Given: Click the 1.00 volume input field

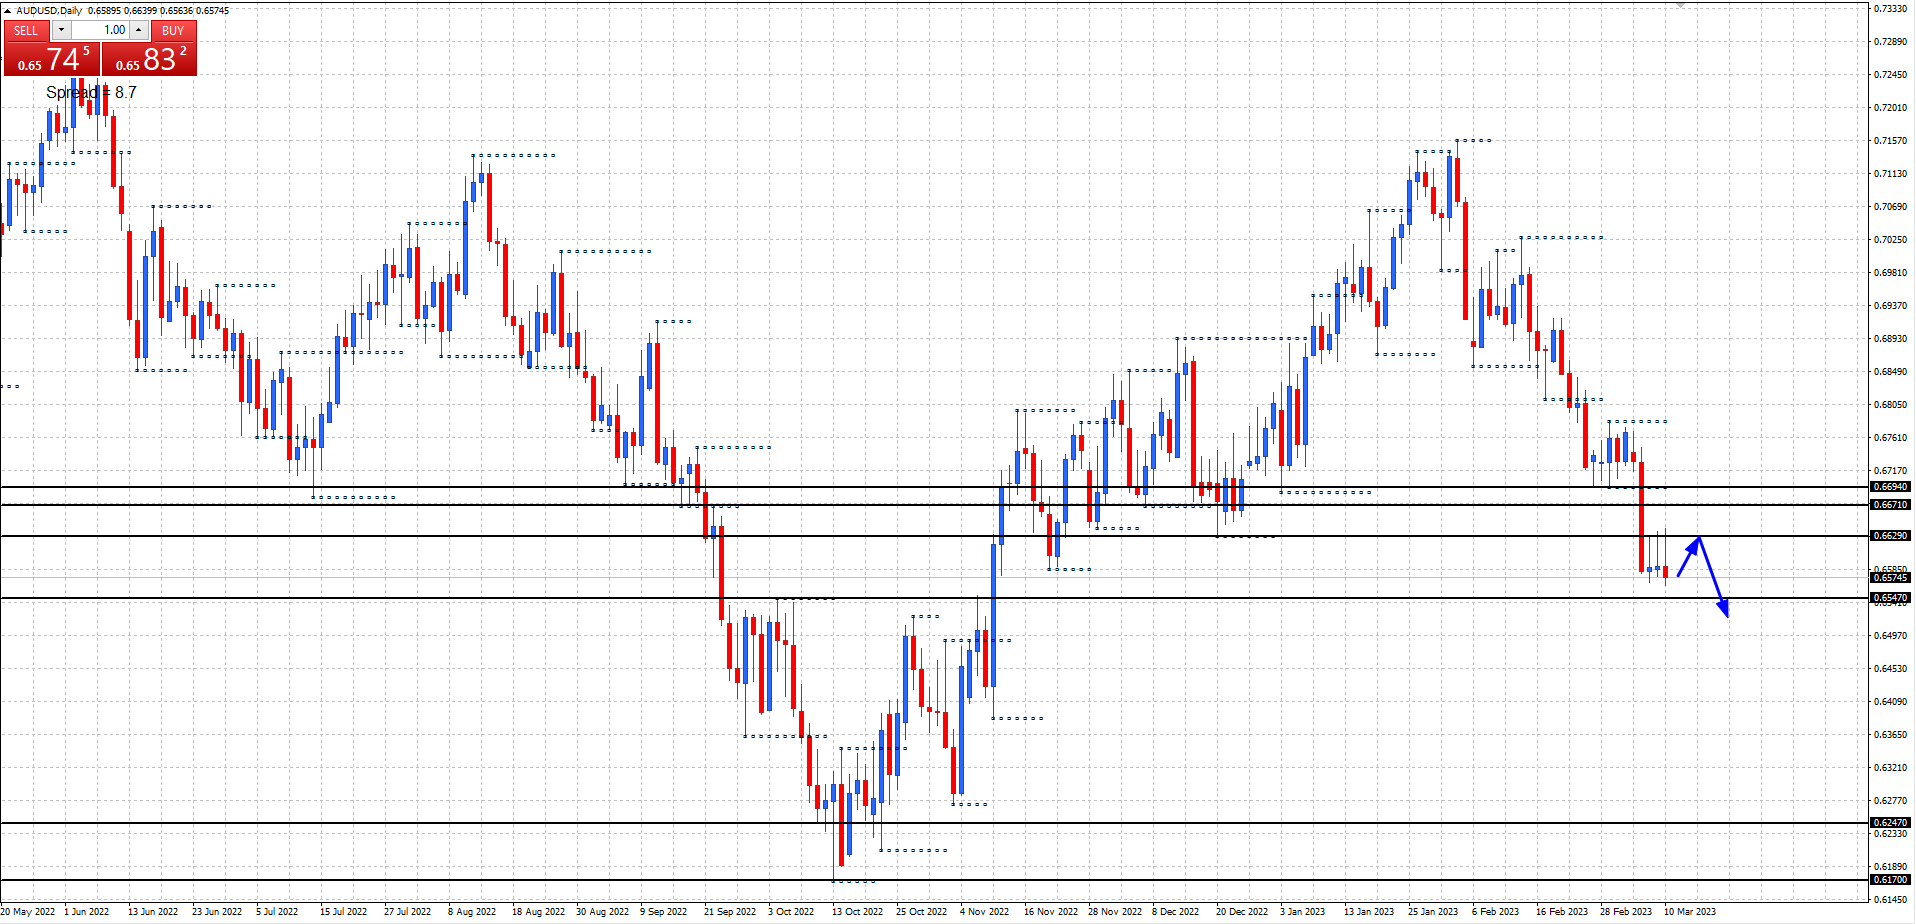Looking at the screenshot, I should (100, 30).
